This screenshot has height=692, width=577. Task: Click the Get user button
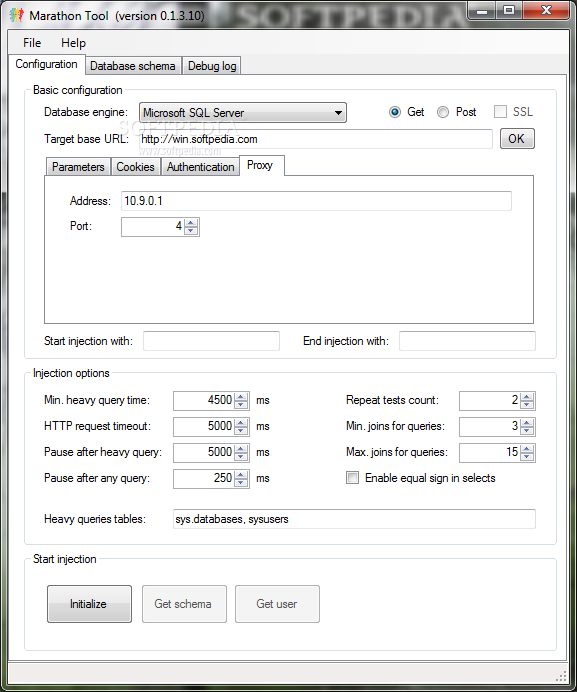(x=277, y=604)
